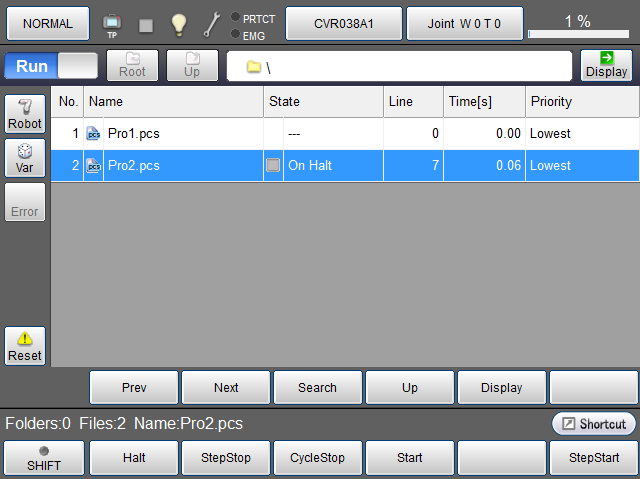
Task: Open the Joint W0 T0 selector
Action: [x=464, y=23]
